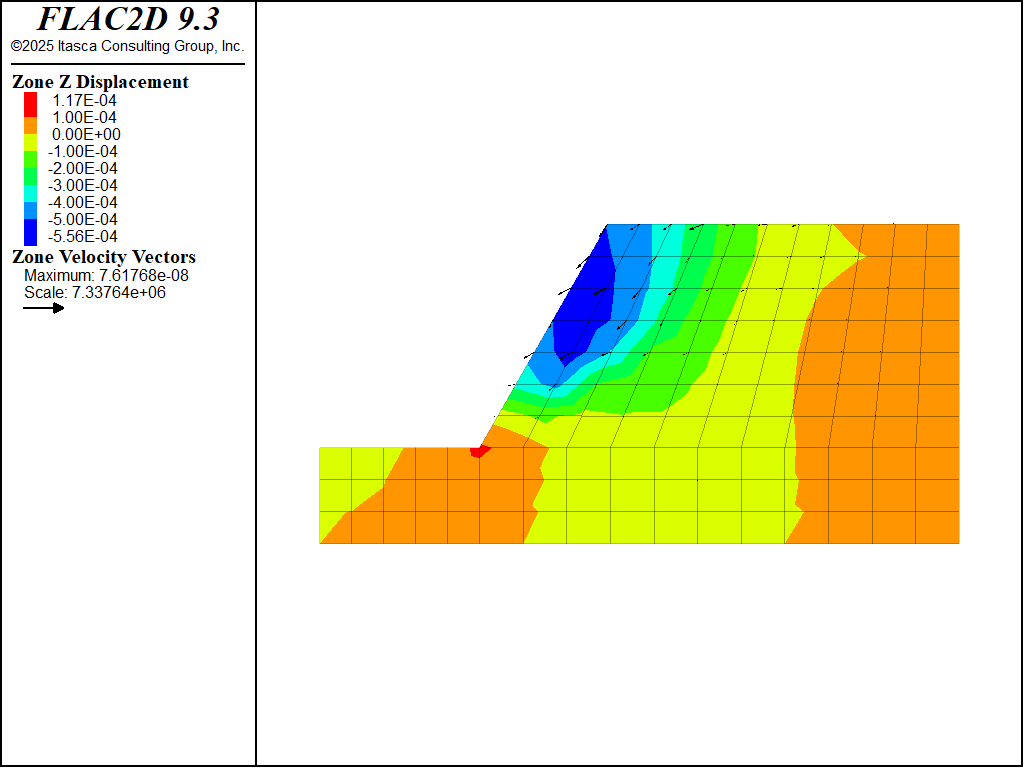Click the Itasca Consulting Group copyright text
The height and width of the screenshot is (768, 1024).
[x=127, y=46]
